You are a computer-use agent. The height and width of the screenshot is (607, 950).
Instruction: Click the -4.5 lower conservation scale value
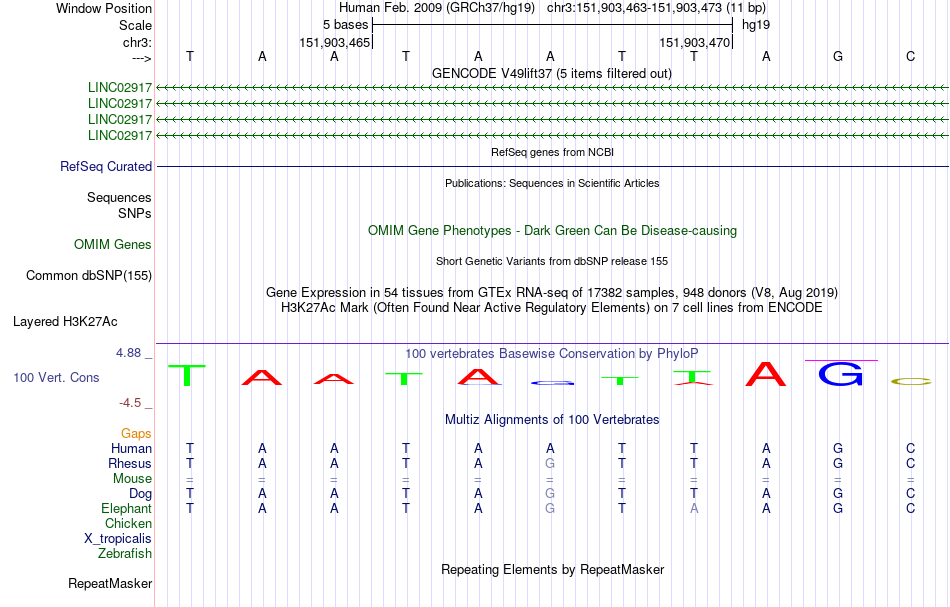[x=130, y=403]
